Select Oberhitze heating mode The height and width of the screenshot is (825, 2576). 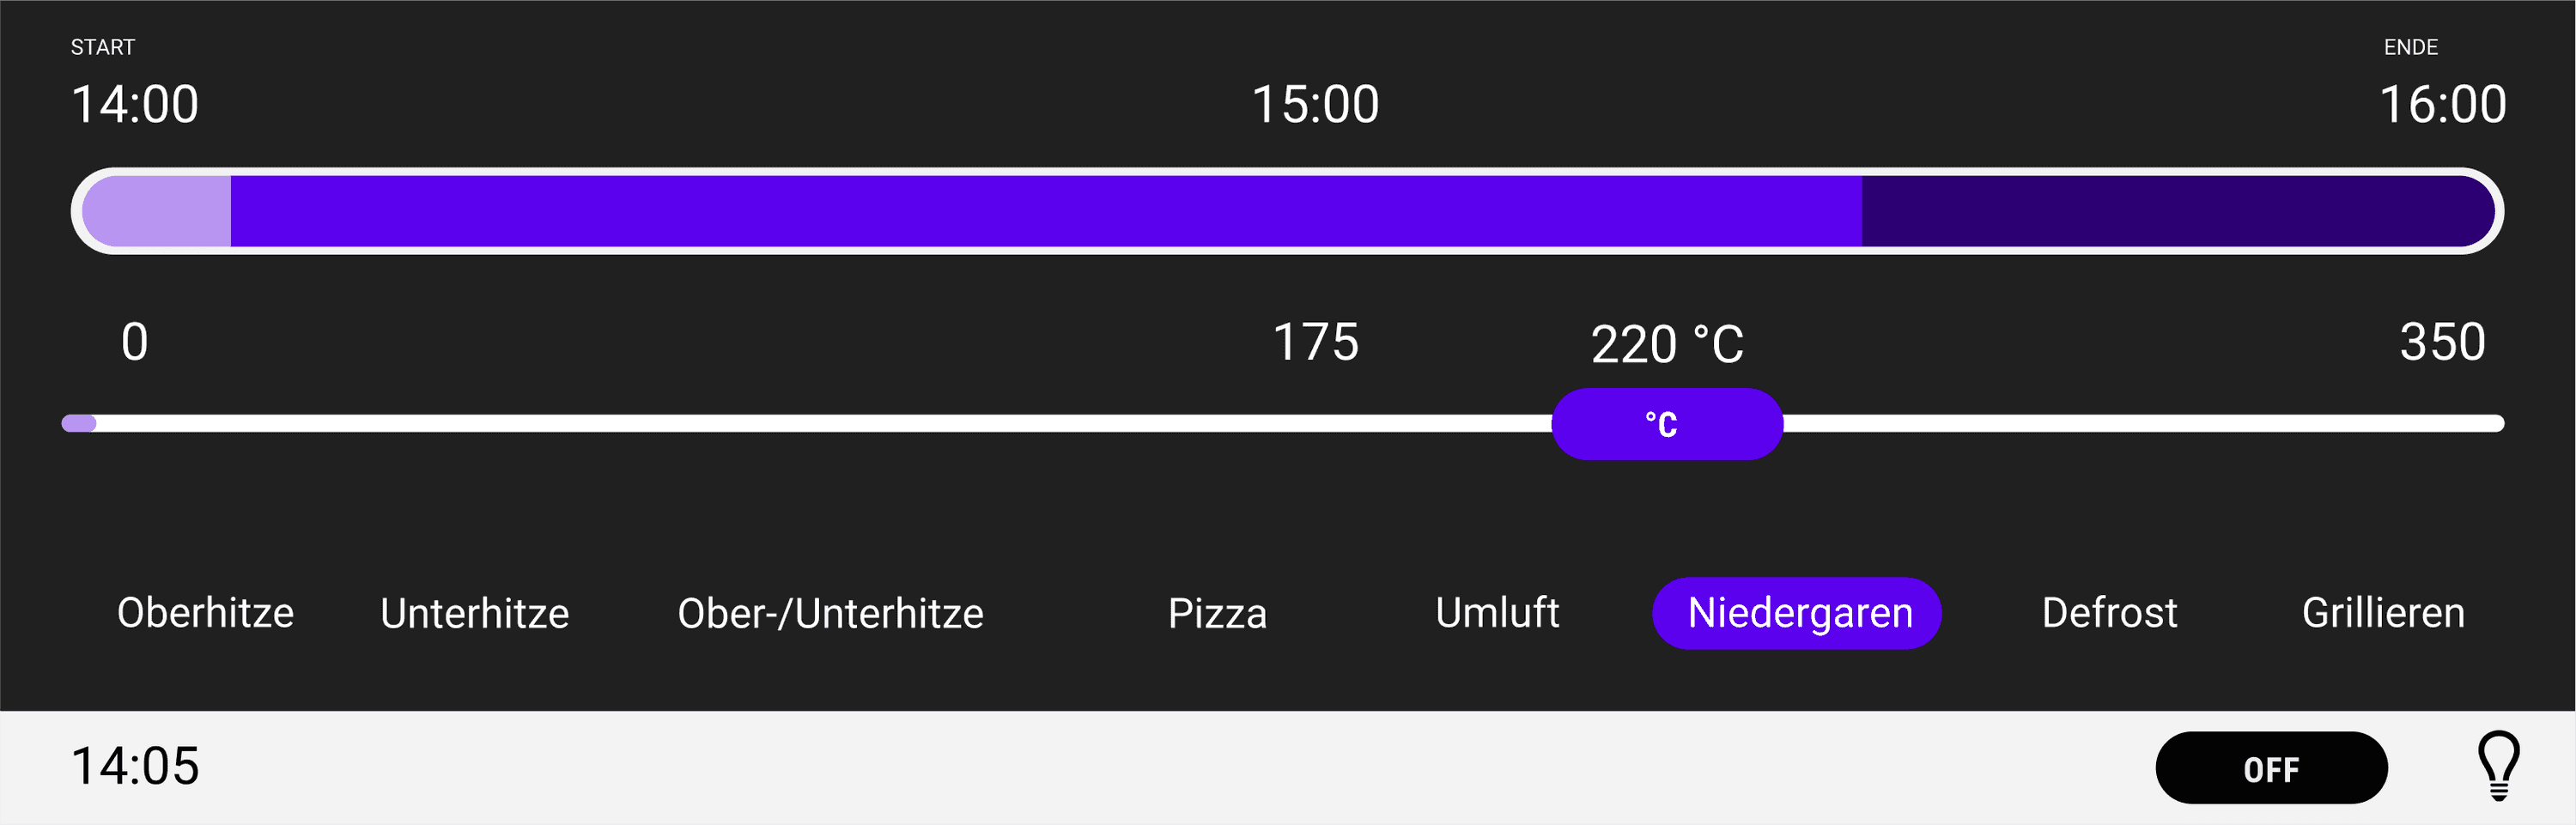coord(205,613)
